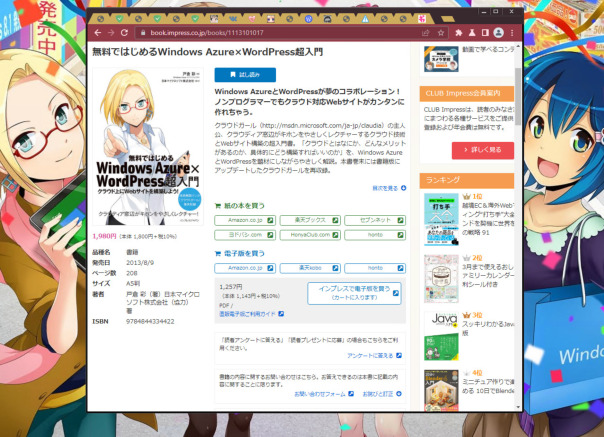
Task: Open the 動画で学べる banner thumbnail
Action: (x=441, y=59)
